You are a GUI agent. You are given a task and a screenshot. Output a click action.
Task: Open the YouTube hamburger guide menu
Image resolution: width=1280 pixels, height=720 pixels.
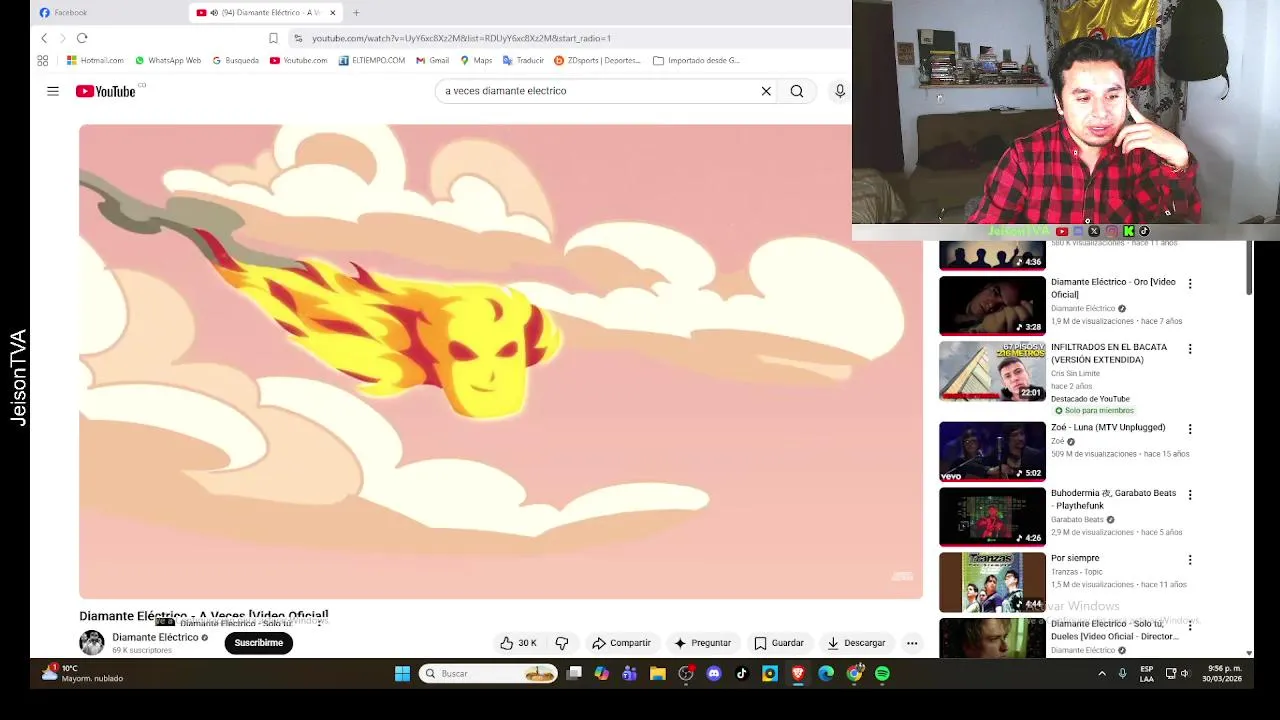[x=53, y=91]
